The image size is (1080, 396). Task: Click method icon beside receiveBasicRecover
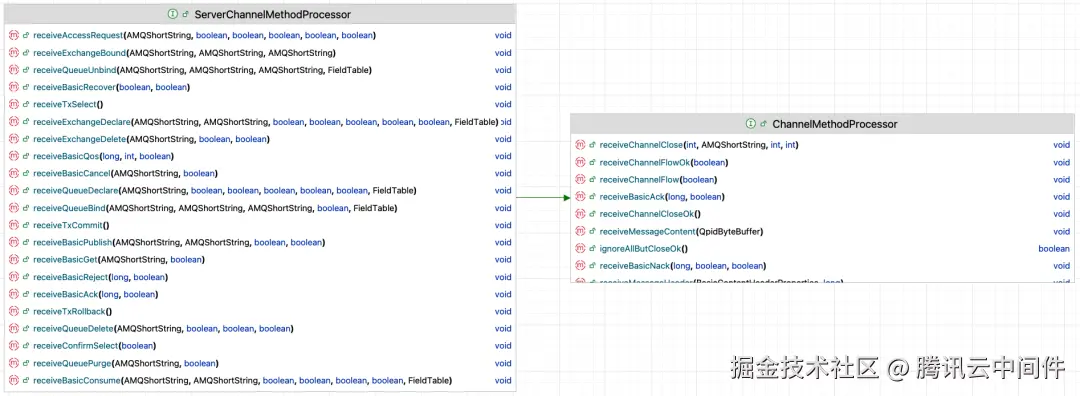(14, 87)
